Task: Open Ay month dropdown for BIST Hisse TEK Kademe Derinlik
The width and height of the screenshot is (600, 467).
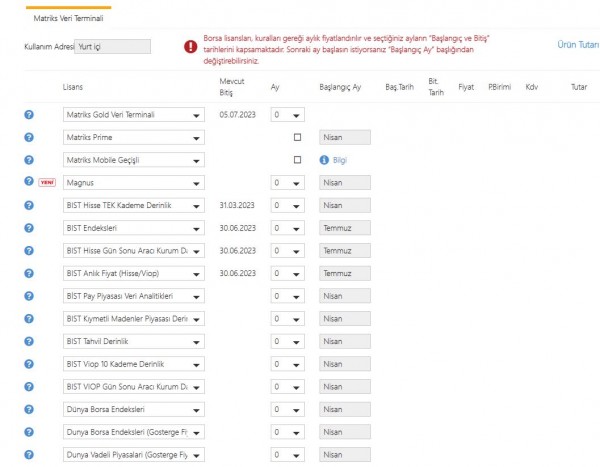Action: (x=287, y=206)
